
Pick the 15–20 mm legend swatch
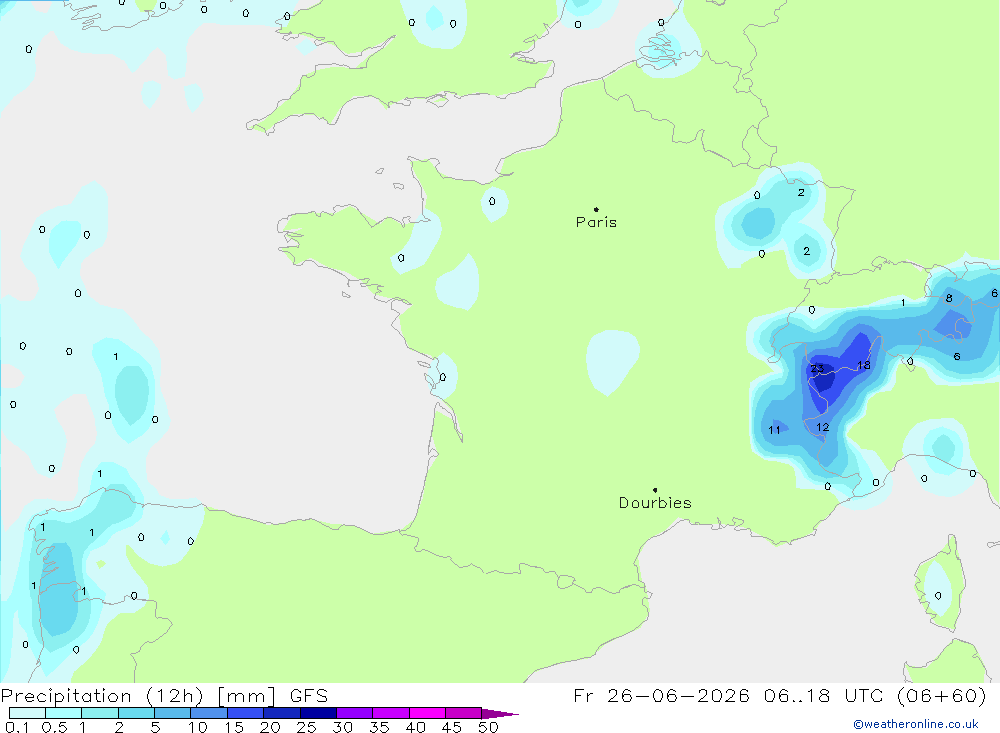tap(246, 713)
